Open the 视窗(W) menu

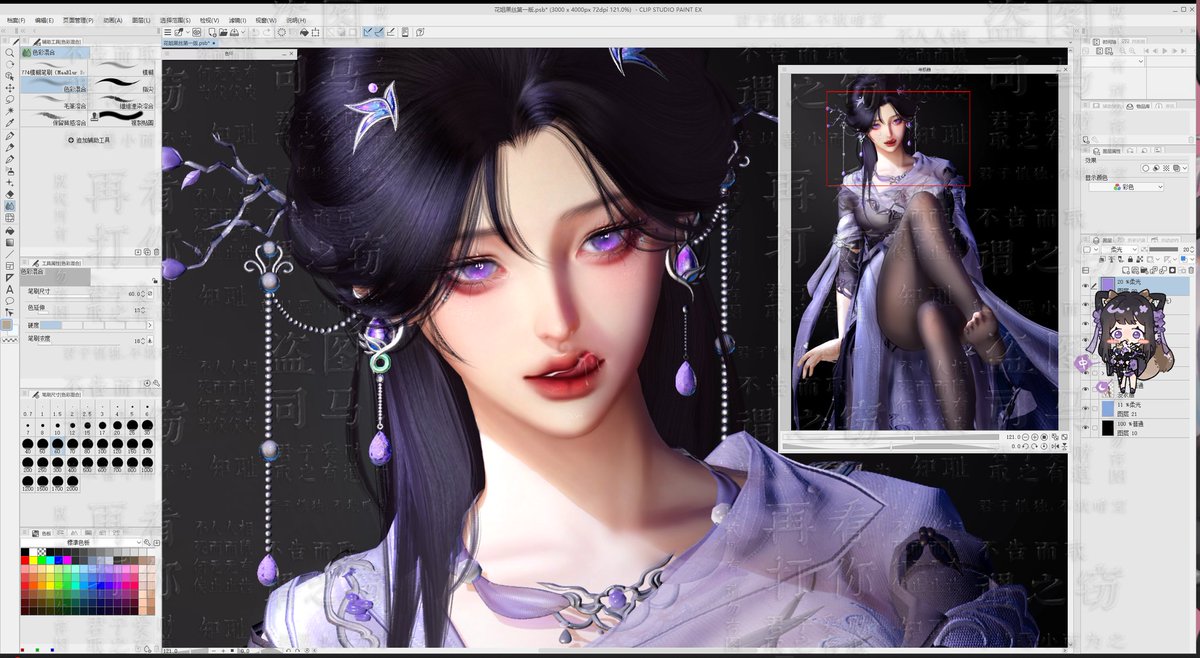coord(266,20)
